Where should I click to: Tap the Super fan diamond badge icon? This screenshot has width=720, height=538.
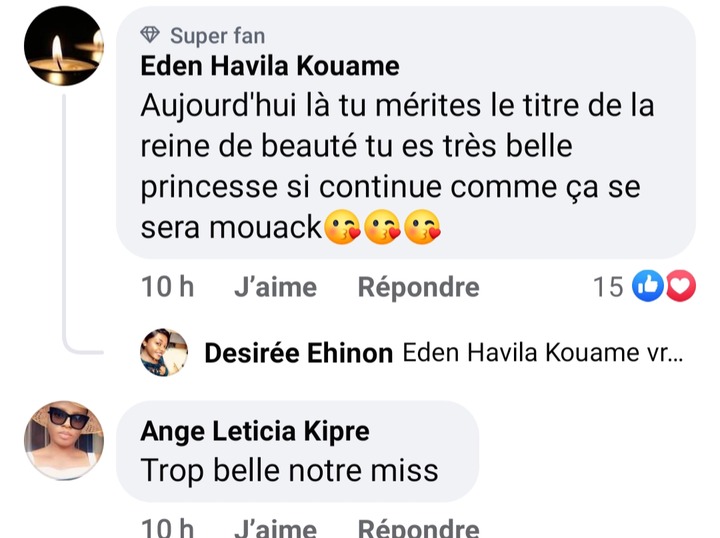(152, 36)
